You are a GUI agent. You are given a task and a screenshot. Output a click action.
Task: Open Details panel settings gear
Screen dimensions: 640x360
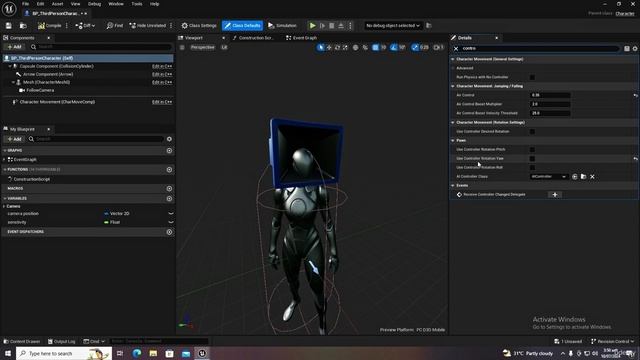coord(635,49)
